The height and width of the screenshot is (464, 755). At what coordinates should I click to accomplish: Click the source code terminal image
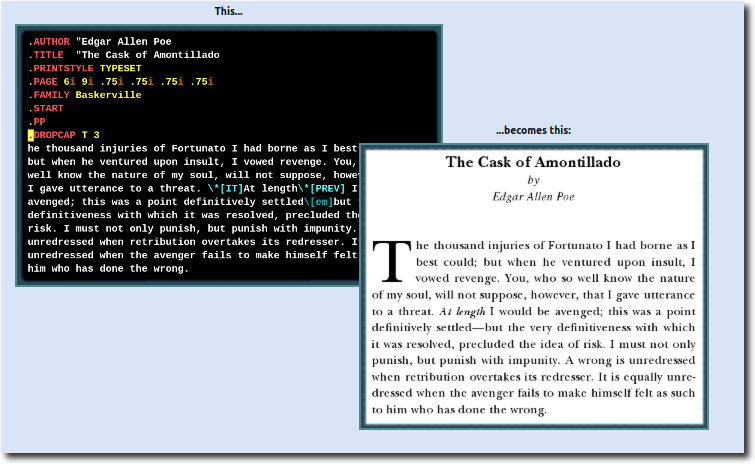[190, 155]
